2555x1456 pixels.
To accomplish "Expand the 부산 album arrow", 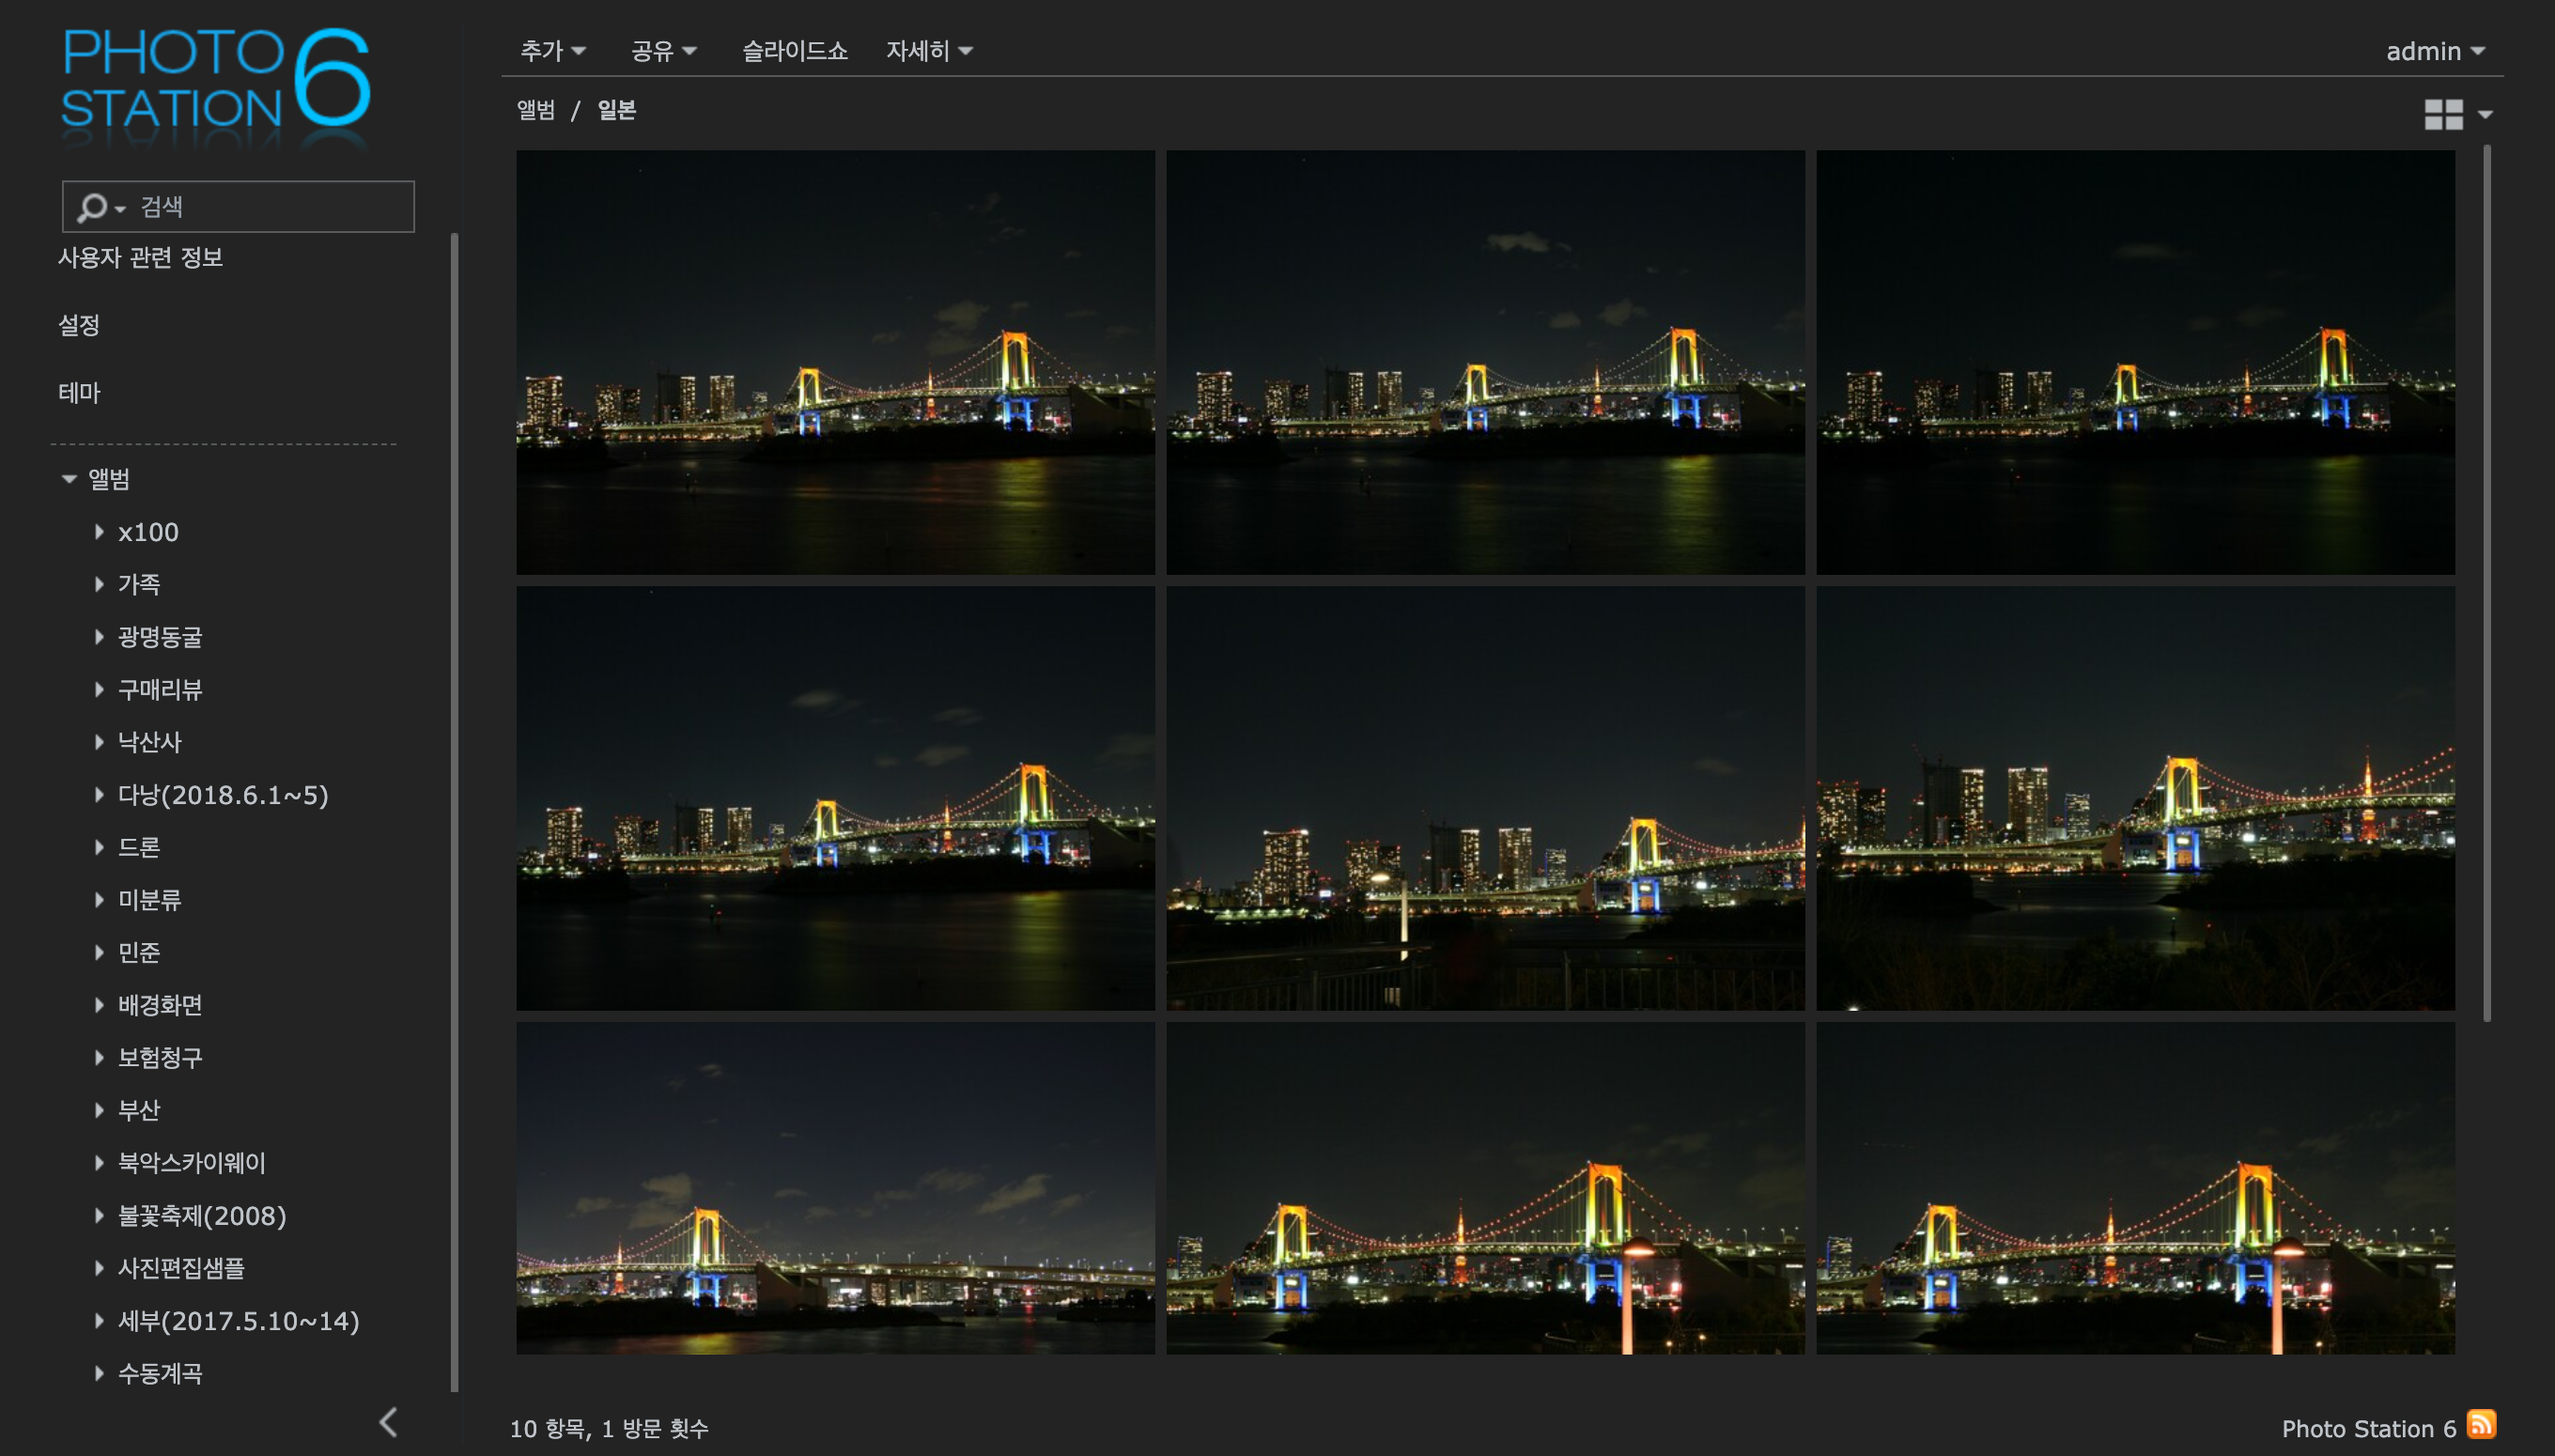I will click(99, 1110).
